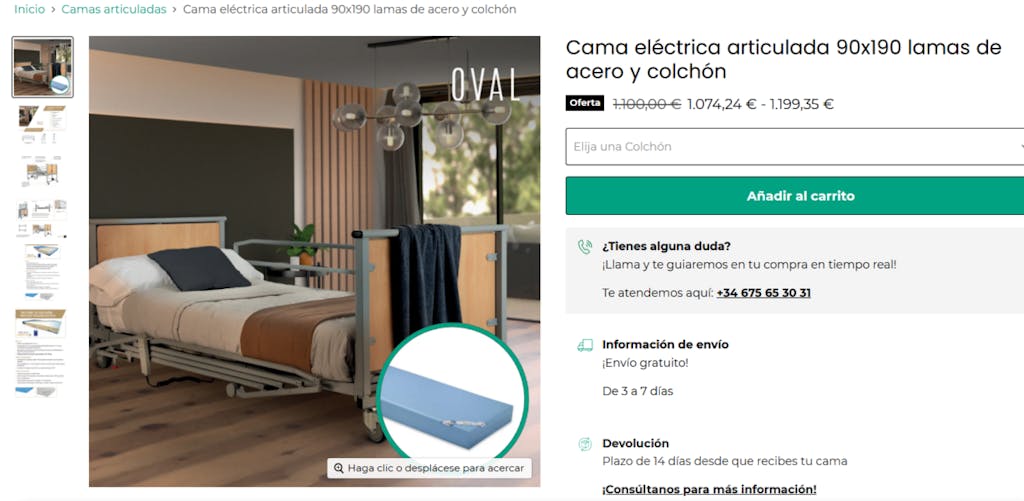The width and height of the screenshot is (1024, 501).
Task: Select the second thumbnail with specifications sheet
Action: (43, 125)
